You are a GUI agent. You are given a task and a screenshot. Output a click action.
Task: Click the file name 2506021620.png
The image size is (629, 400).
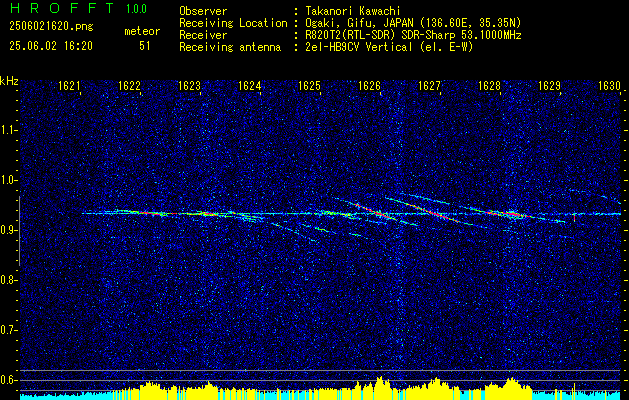[51, 27]
